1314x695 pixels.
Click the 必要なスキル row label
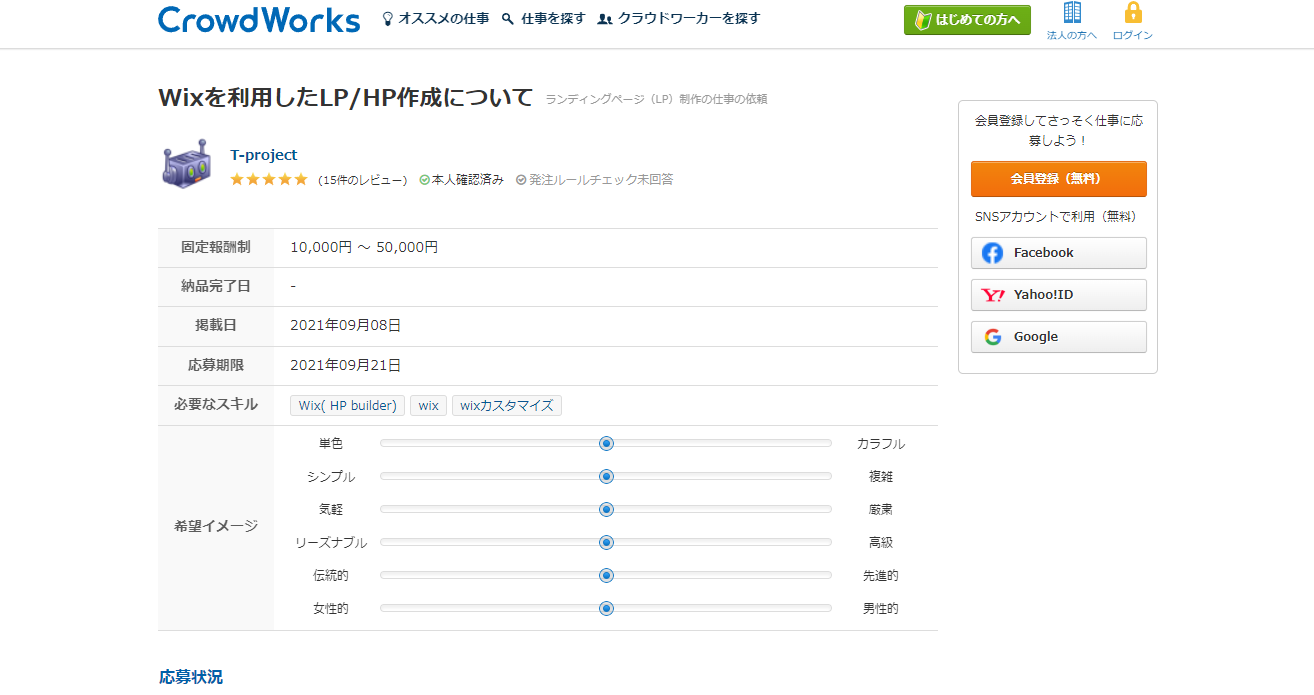(216, 404)
